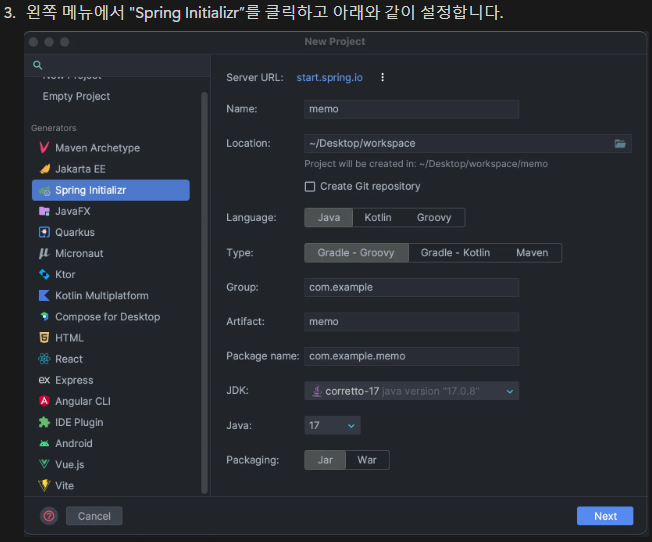Click the Spring Initializr leaf icon

click(x=44, y=191)
